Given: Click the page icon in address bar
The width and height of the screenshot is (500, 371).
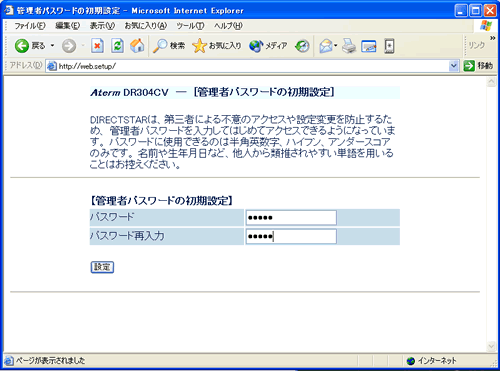Looking at the screenshot, I should (x=52, y=66).
